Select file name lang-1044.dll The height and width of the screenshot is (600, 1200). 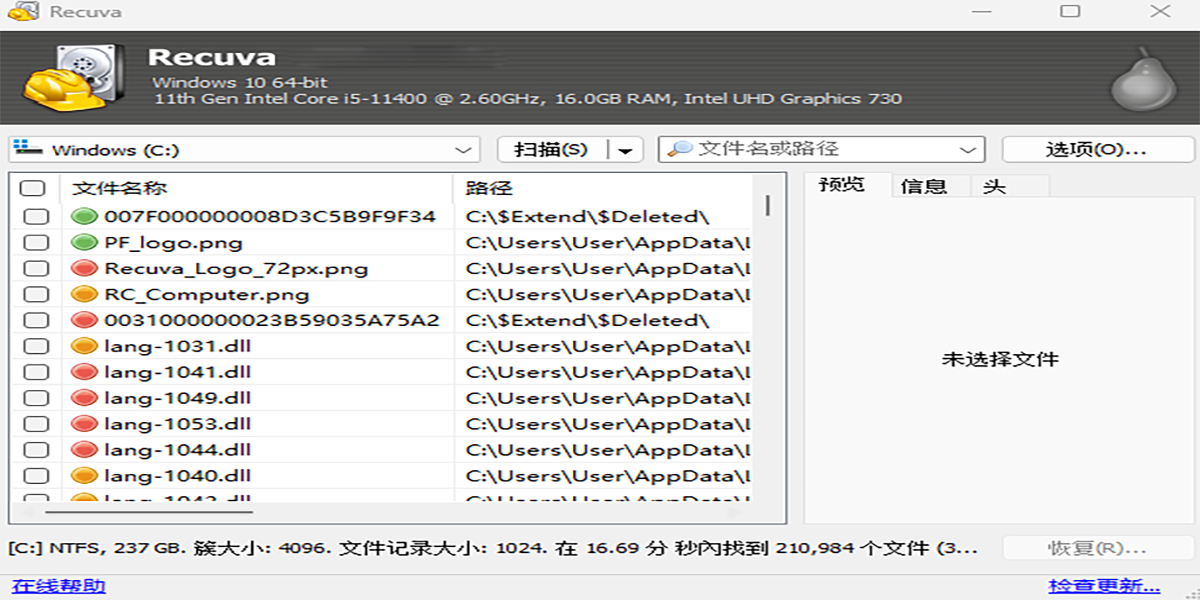[177, 450]
